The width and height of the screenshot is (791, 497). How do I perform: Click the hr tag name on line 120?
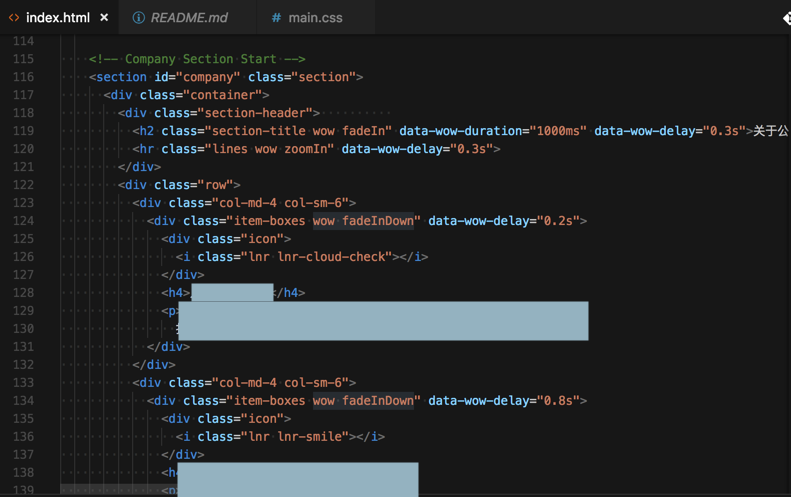(x=147, y=149)
